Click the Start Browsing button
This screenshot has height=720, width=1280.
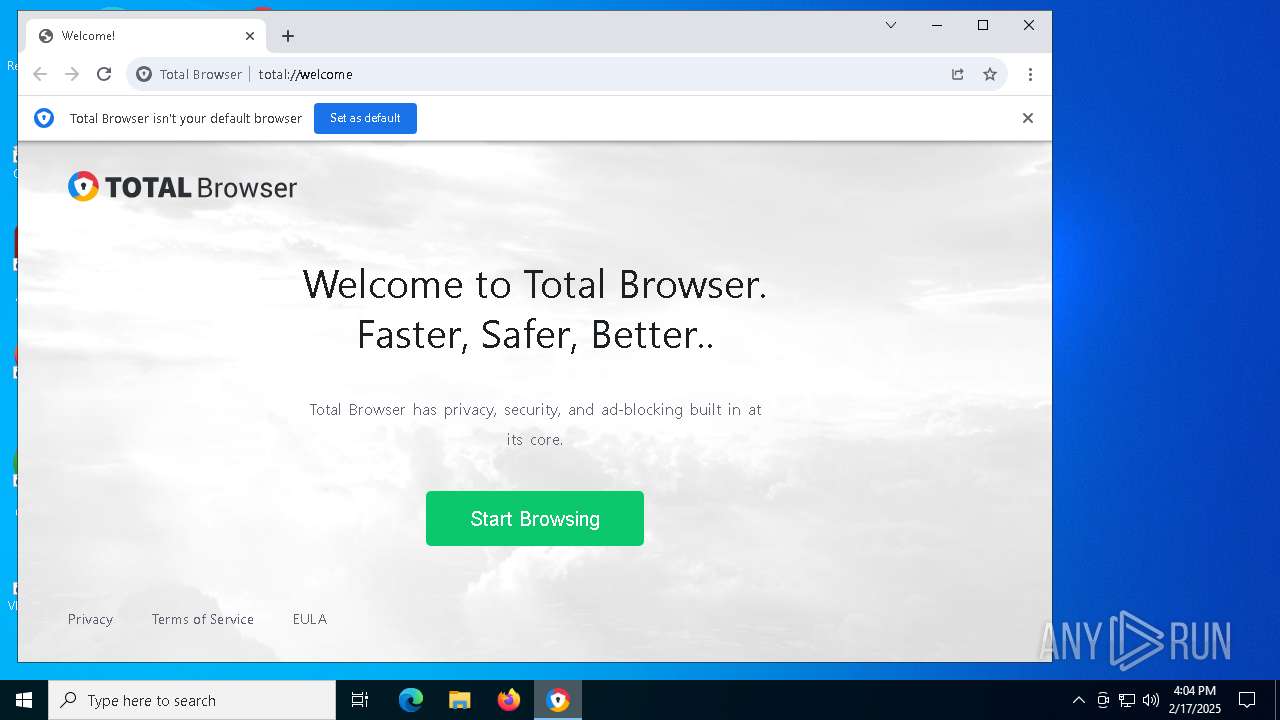click(x=535, y=518)
